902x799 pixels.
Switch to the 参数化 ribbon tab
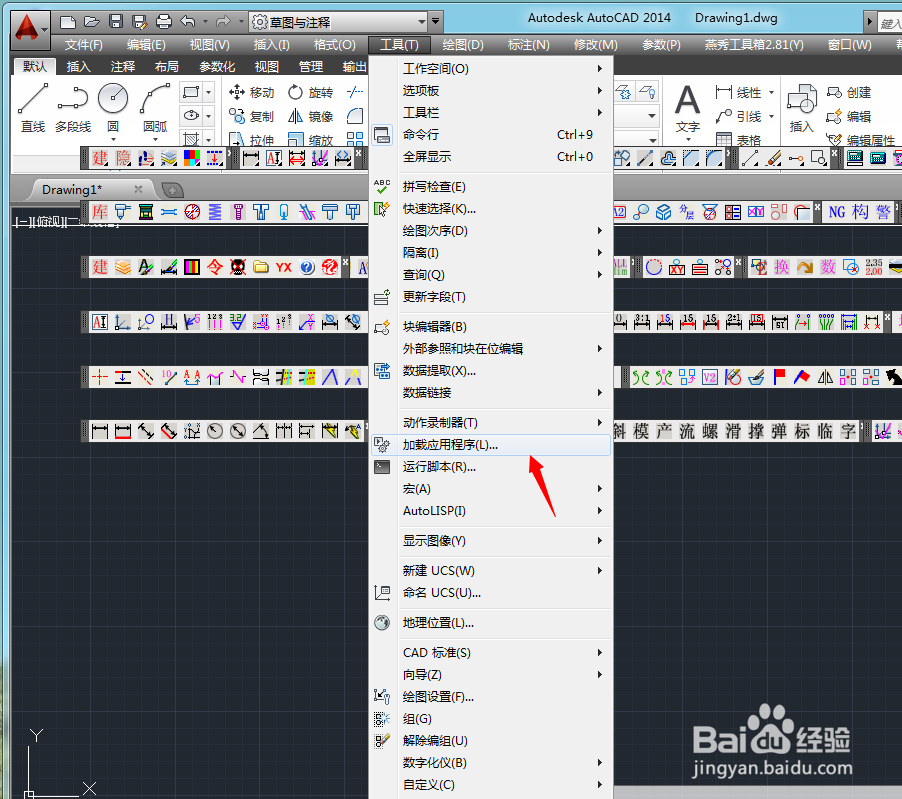[x=217, y=67]
